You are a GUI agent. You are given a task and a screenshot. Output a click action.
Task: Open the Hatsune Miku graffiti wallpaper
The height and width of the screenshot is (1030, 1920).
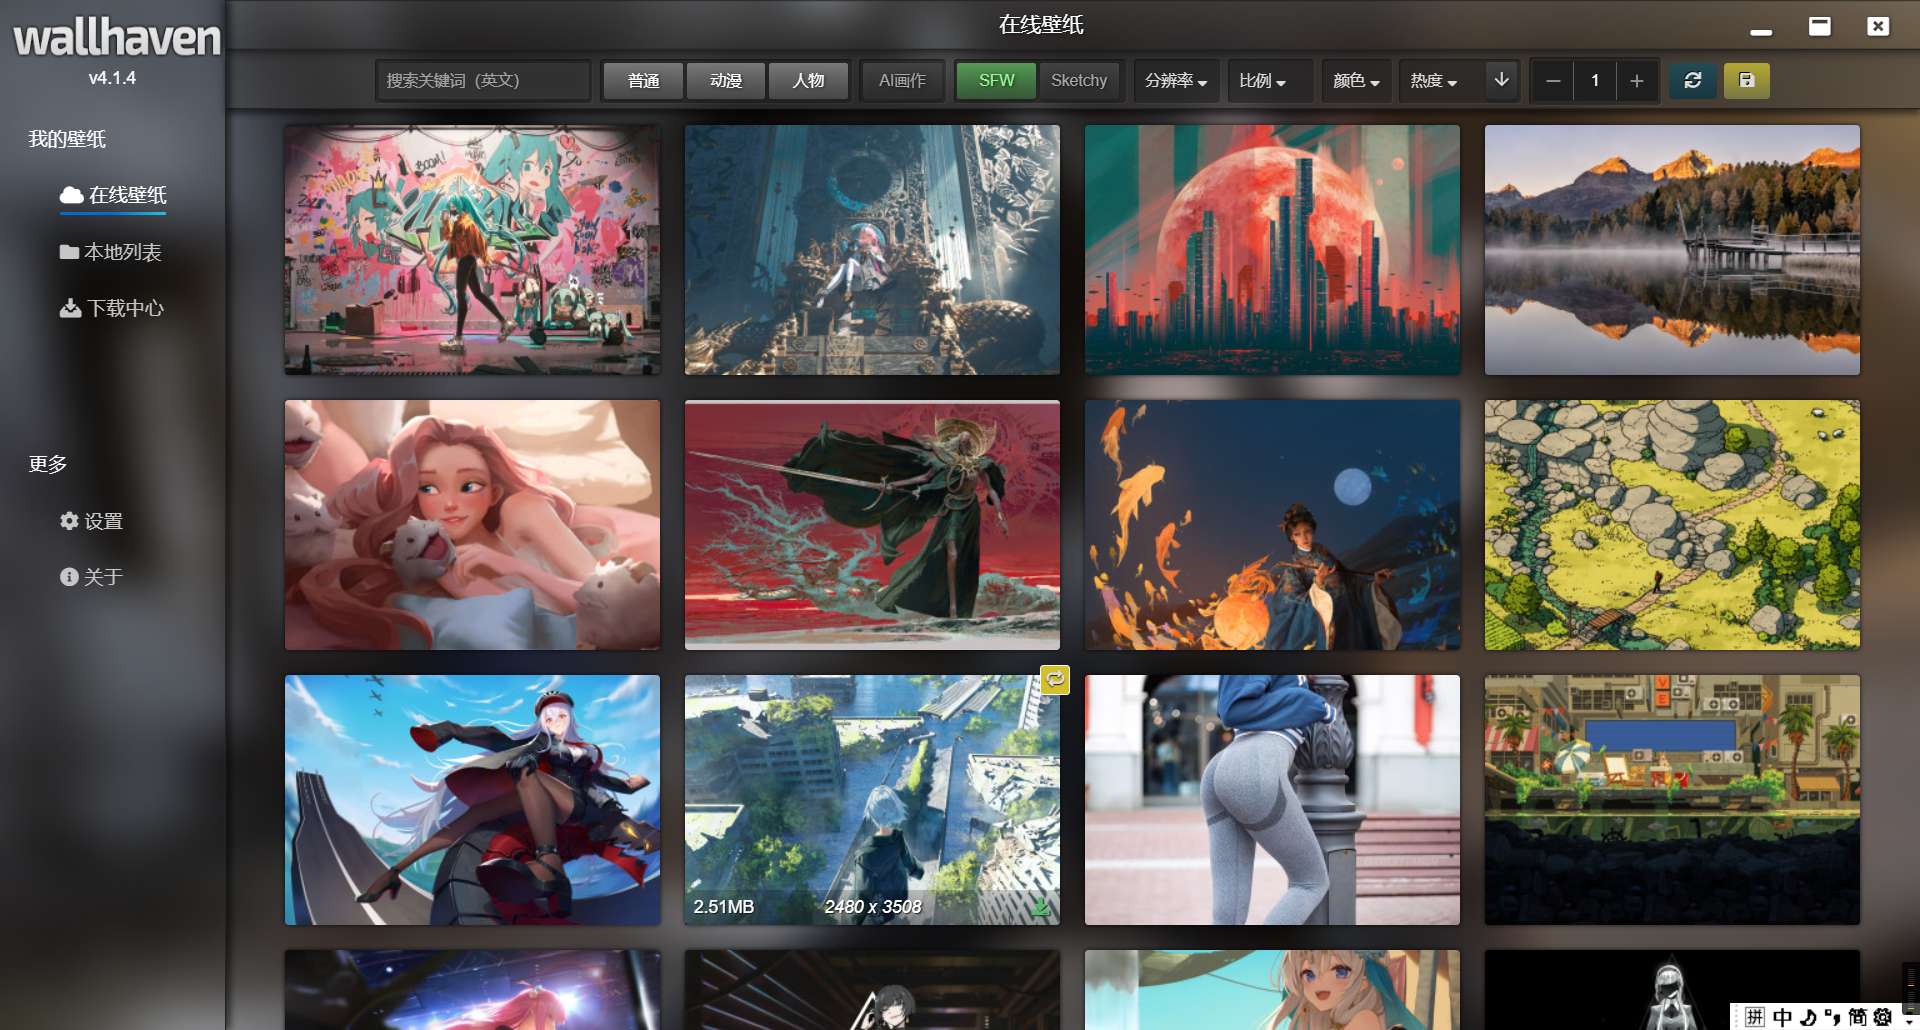coord(472,250)
